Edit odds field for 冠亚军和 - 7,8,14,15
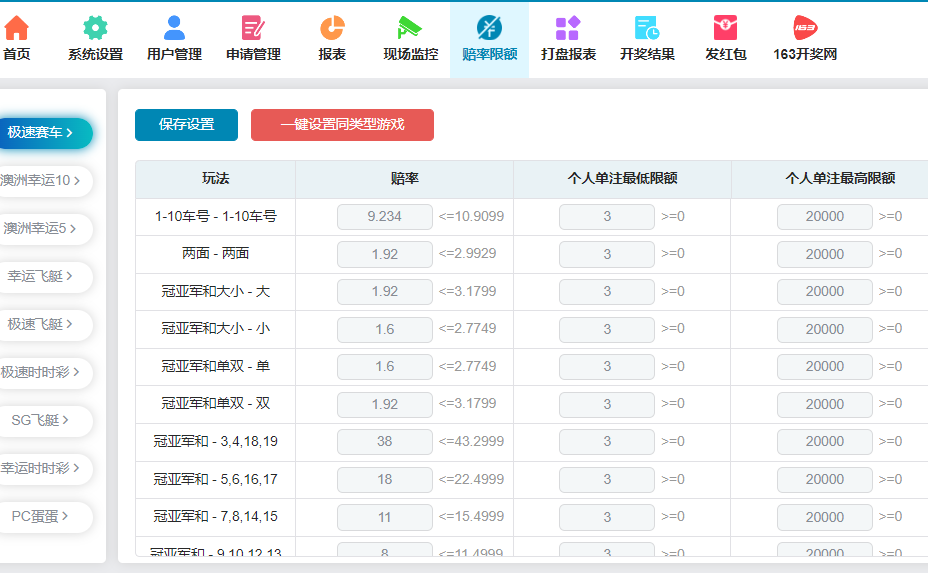 (x=385, y=517)
